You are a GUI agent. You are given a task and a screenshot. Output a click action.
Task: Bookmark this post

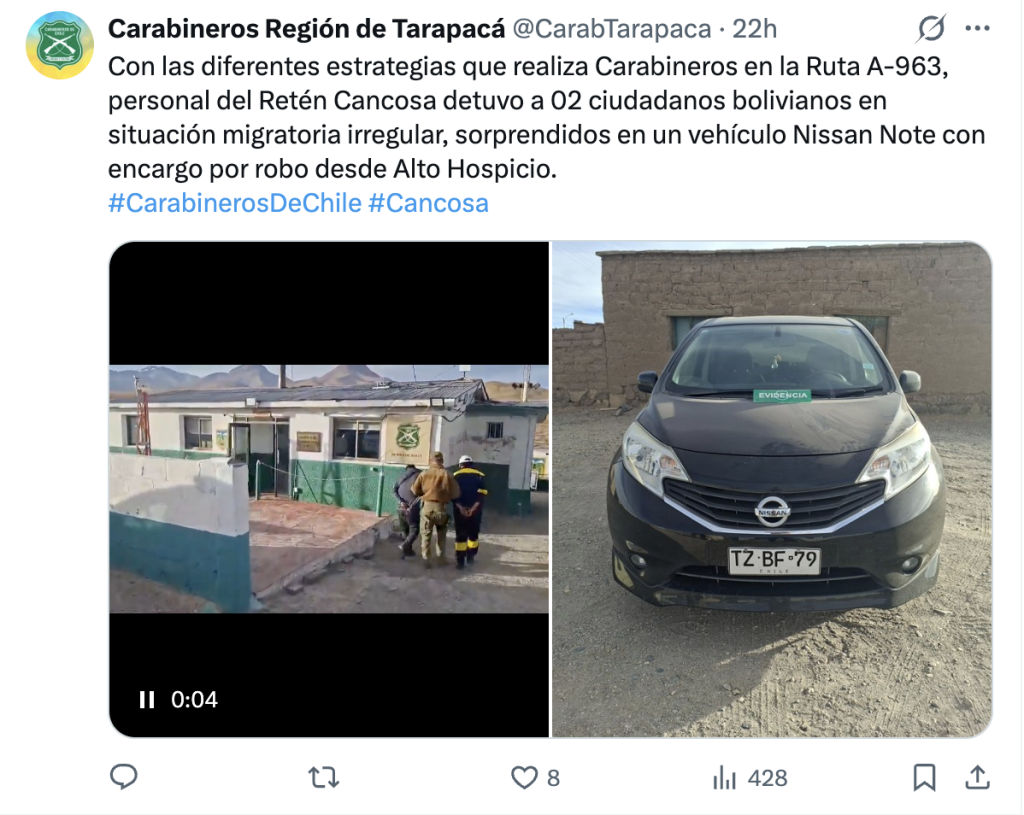coord(924,777)
